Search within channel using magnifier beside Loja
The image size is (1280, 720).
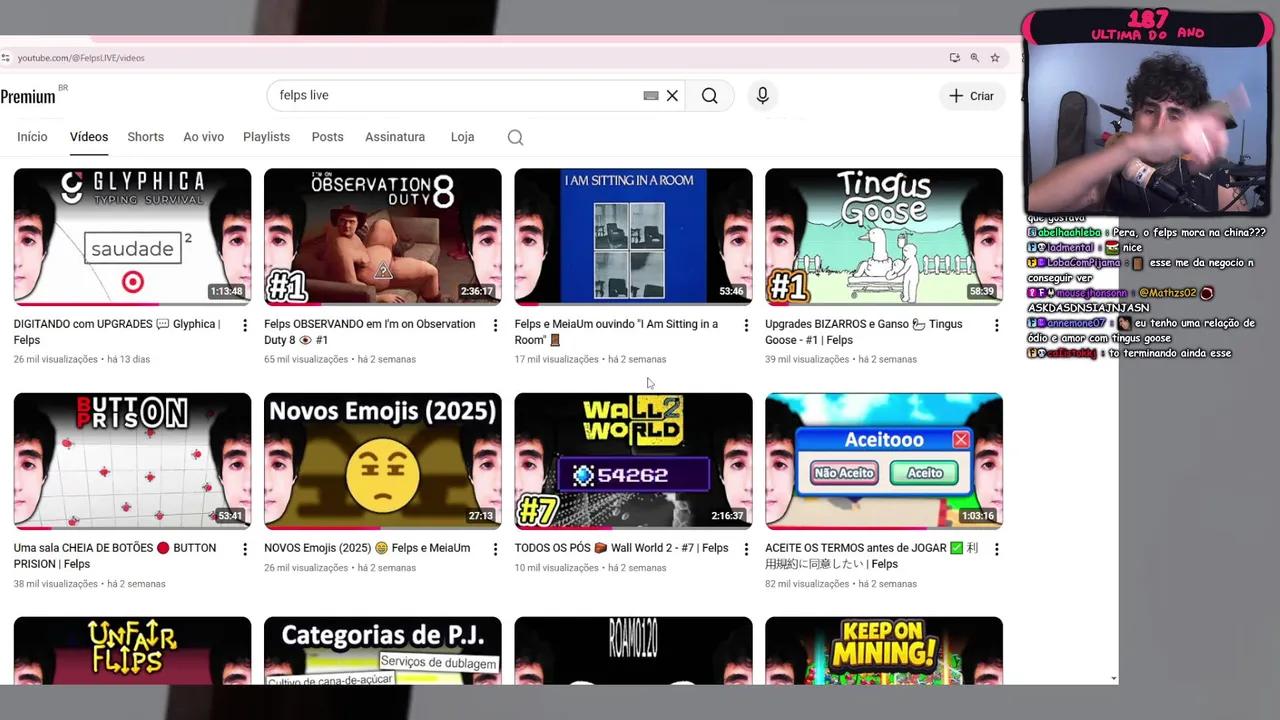point(515,138)
